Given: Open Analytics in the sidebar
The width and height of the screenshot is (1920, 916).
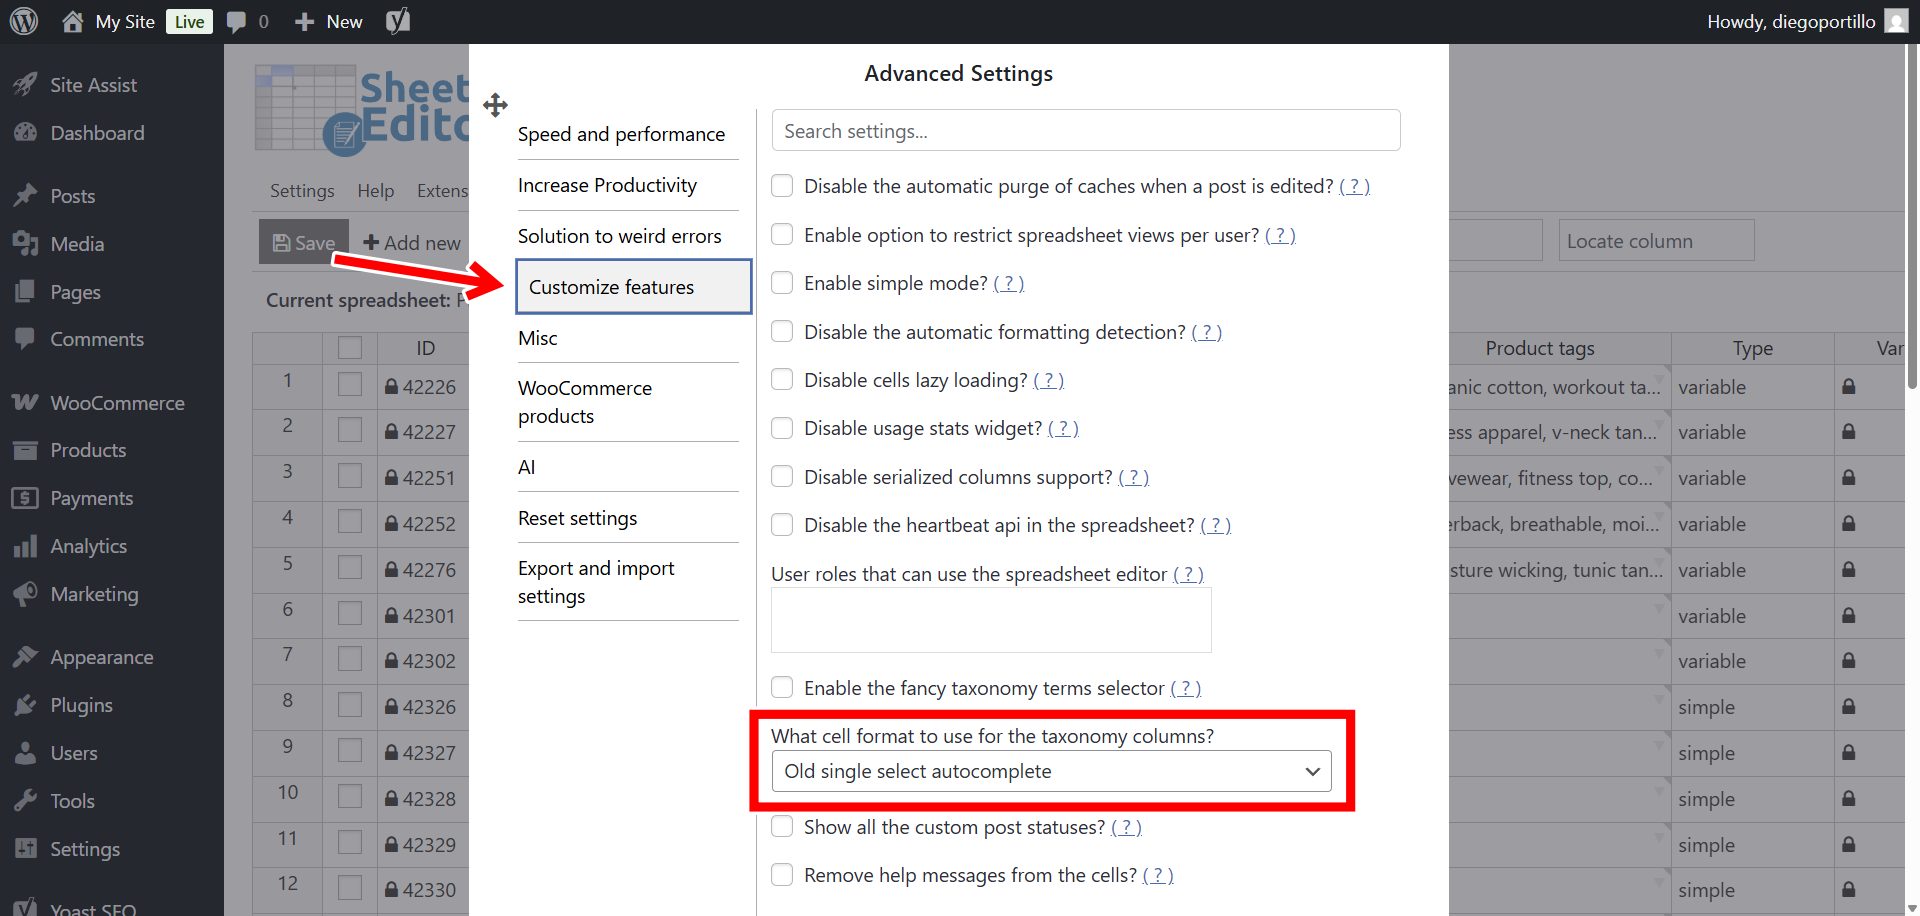Looking at the screenshot, I should point(88,546).
